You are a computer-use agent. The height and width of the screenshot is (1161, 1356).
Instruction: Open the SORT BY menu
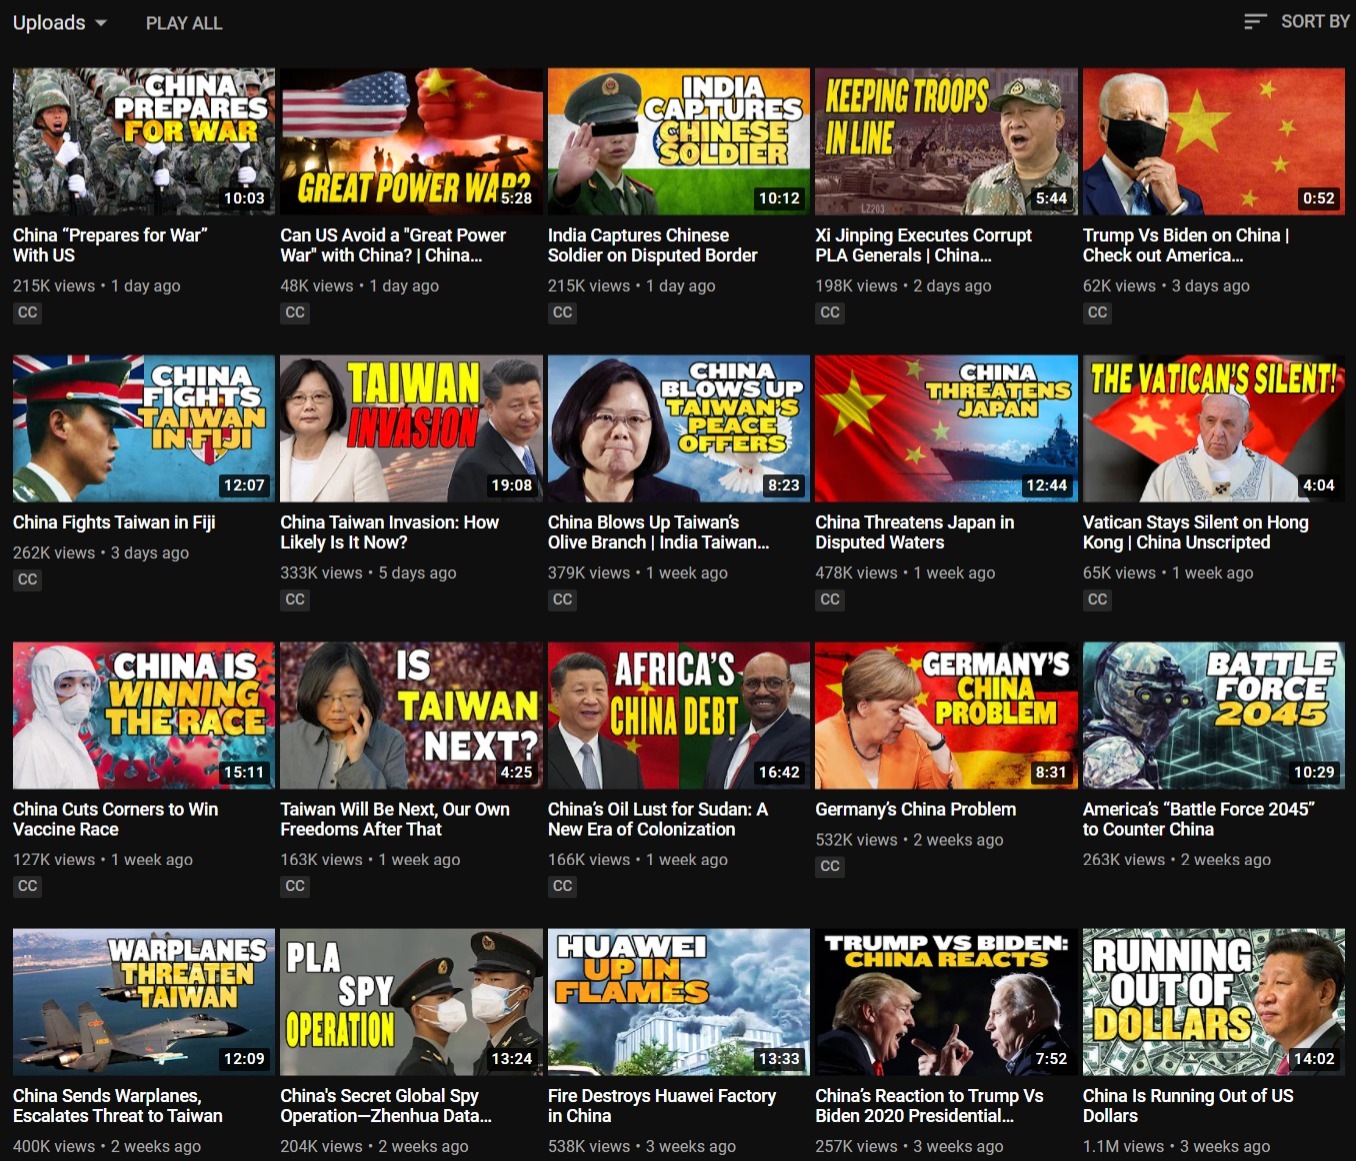click(1315, 21)
